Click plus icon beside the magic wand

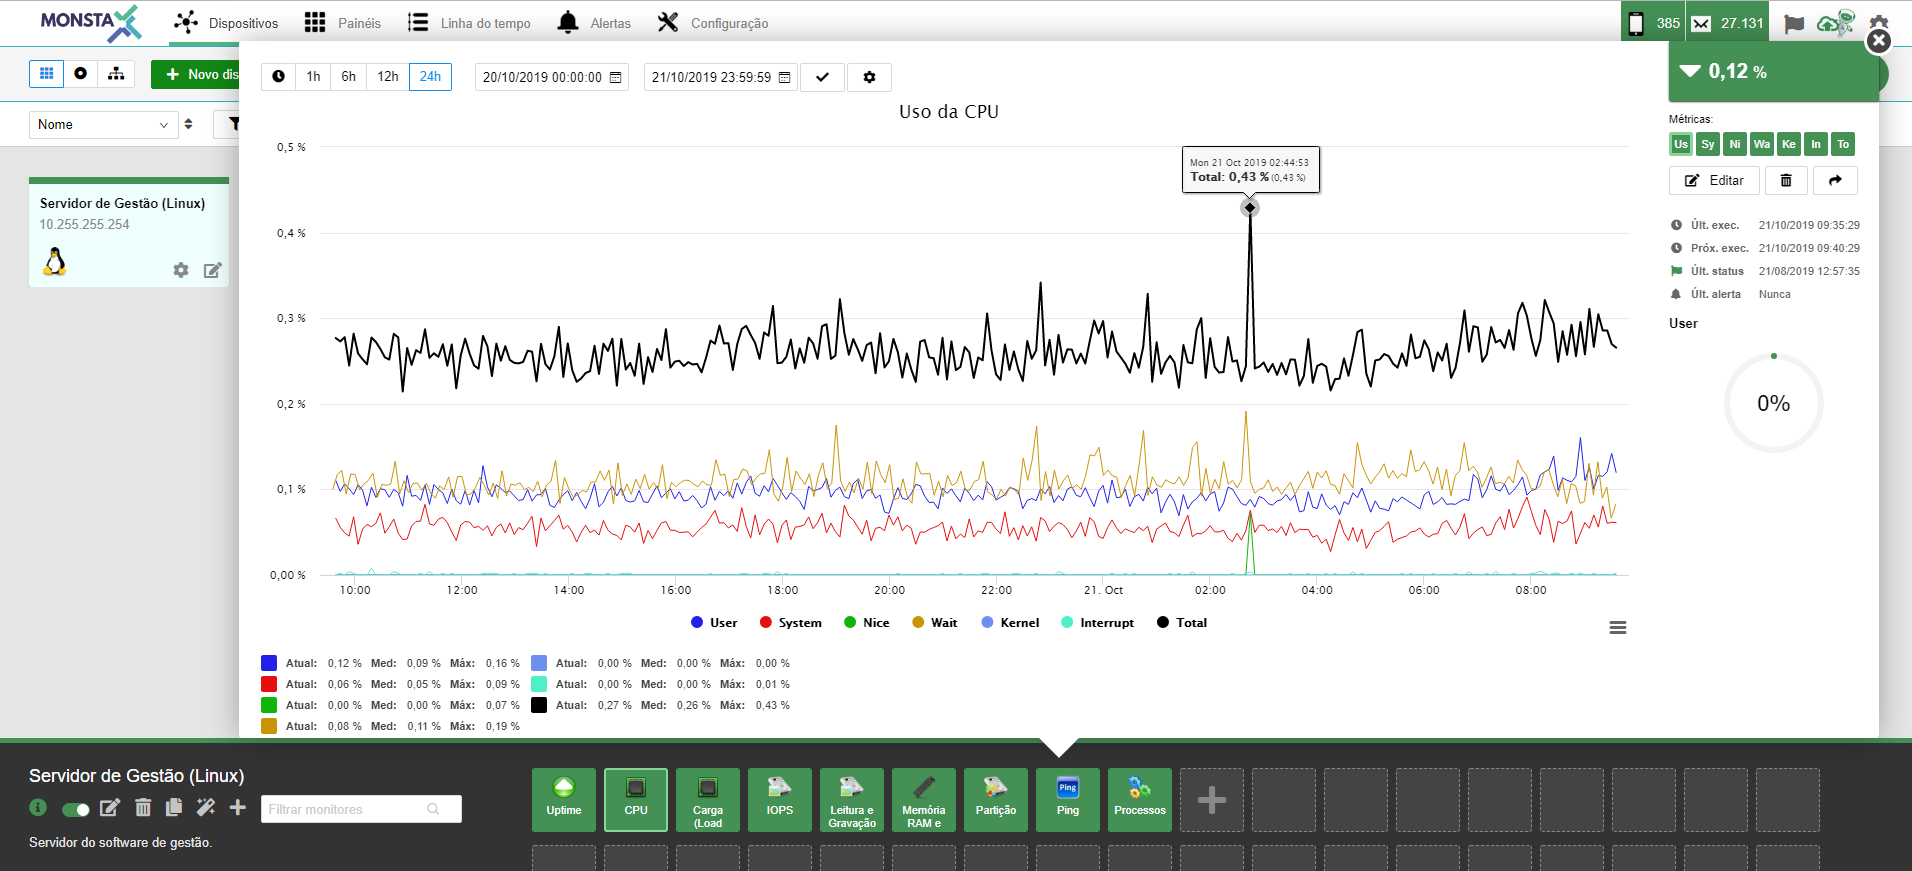point(238,807)
